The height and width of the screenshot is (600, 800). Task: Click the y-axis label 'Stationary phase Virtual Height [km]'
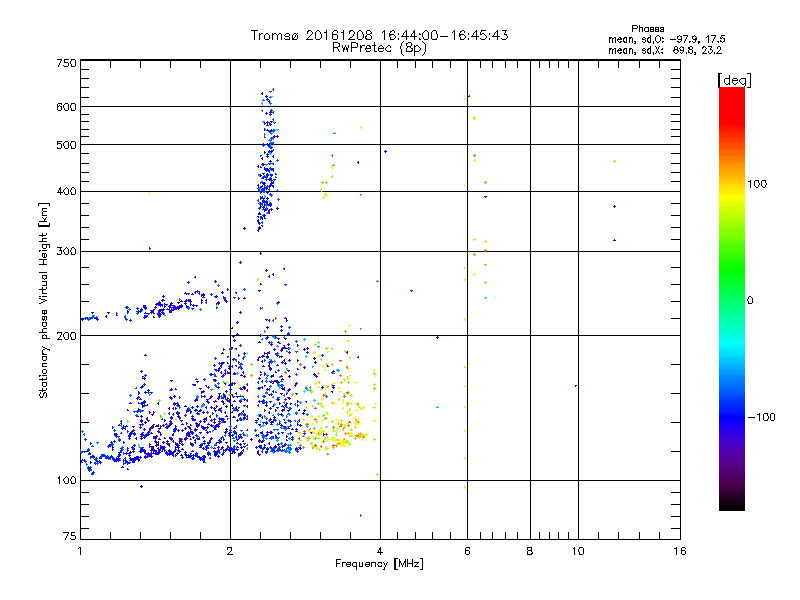point(43,301)
